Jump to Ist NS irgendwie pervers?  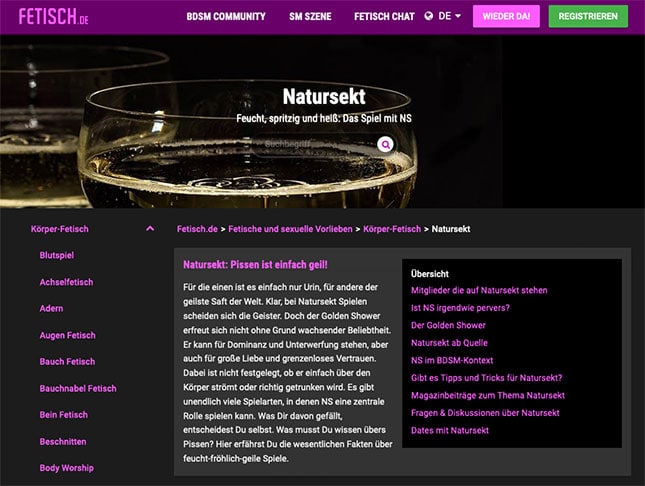460,308
